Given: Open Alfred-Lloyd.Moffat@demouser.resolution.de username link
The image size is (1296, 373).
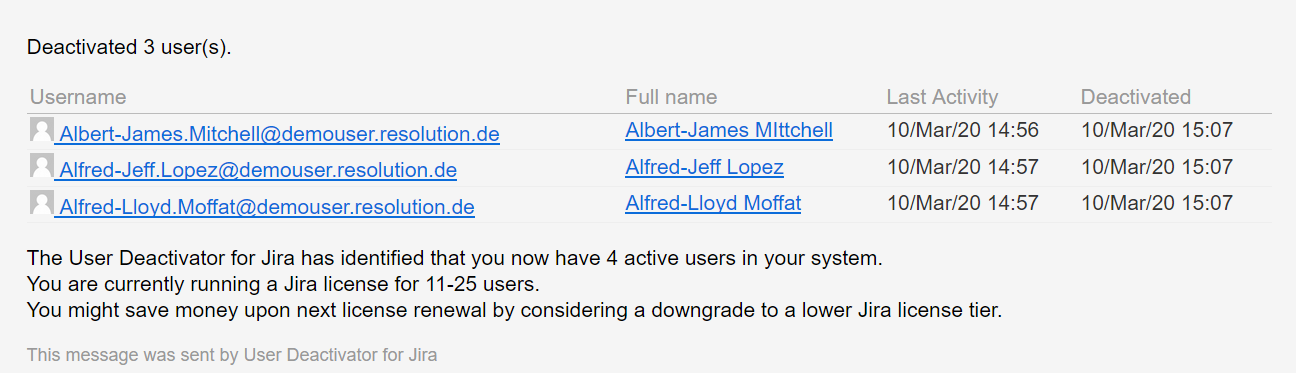Looking at the screenshot, I should (x=267, y=208).
